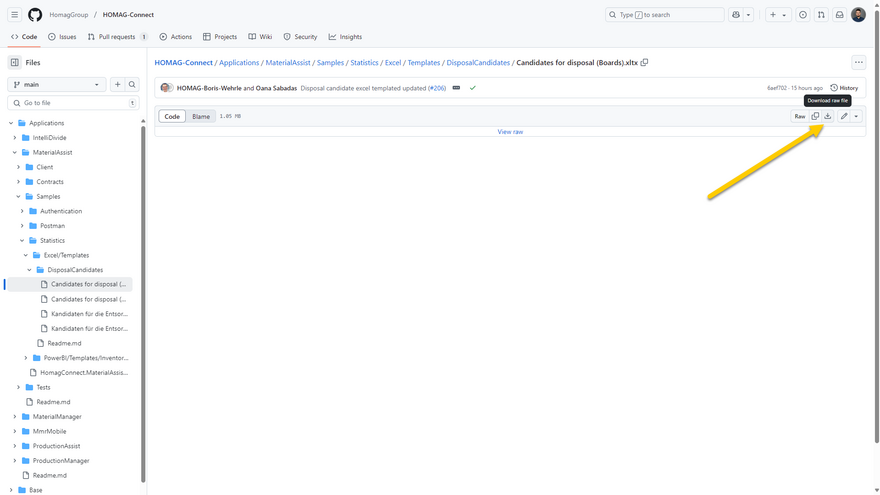Open the file History

coord(844,88)
